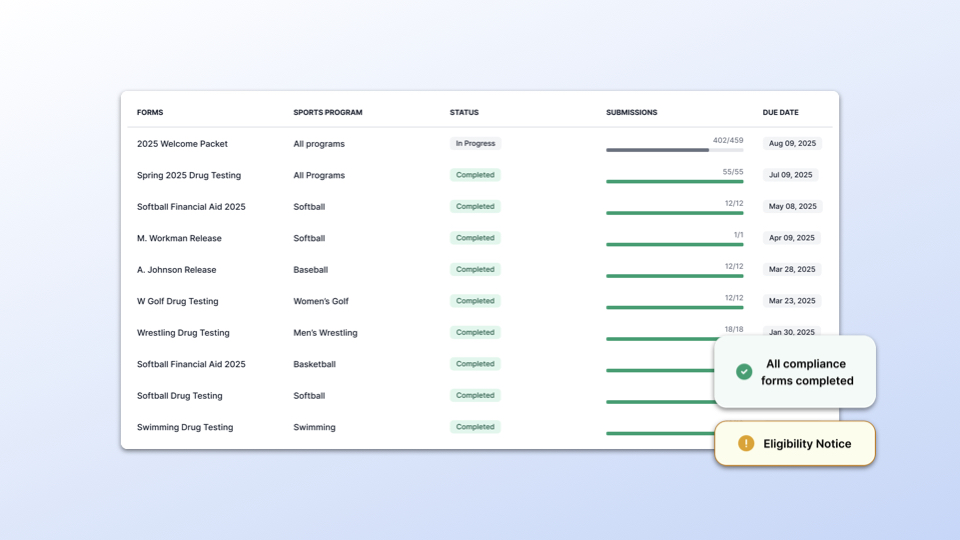This screenshot has height=540, width=960.
Task: Click the 402/459 submissions progress bar
Action: 674,150
